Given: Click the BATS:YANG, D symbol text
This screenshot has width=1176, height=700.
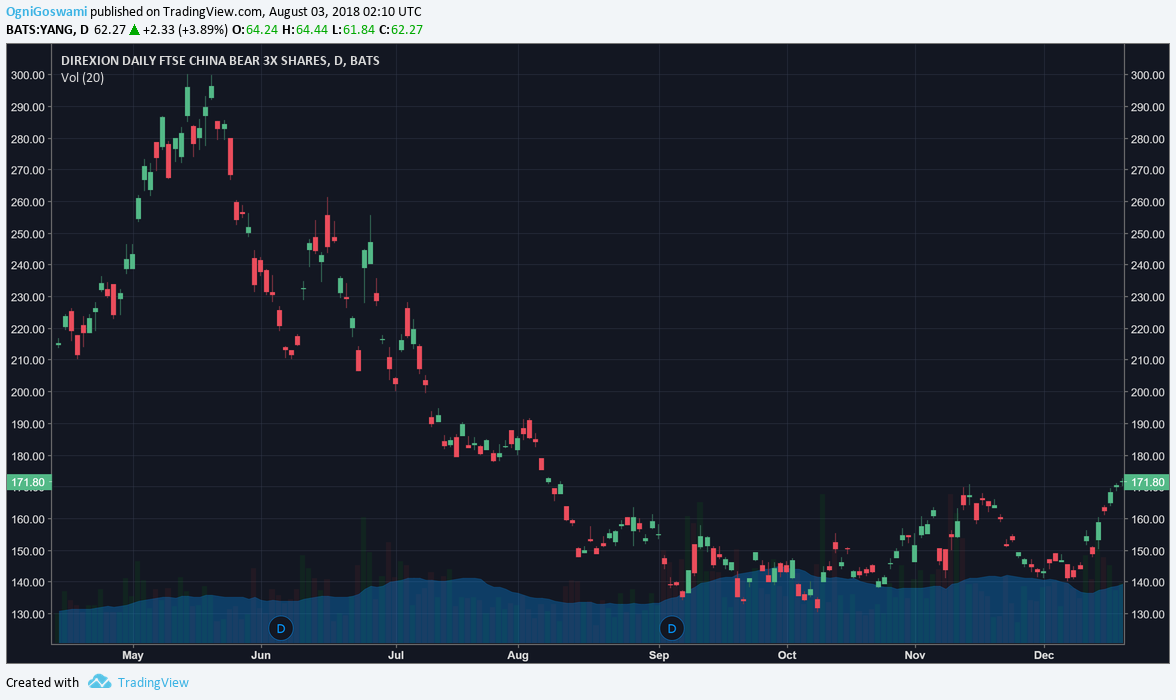Looking at the screenshot, I should (x=47, y=30).
